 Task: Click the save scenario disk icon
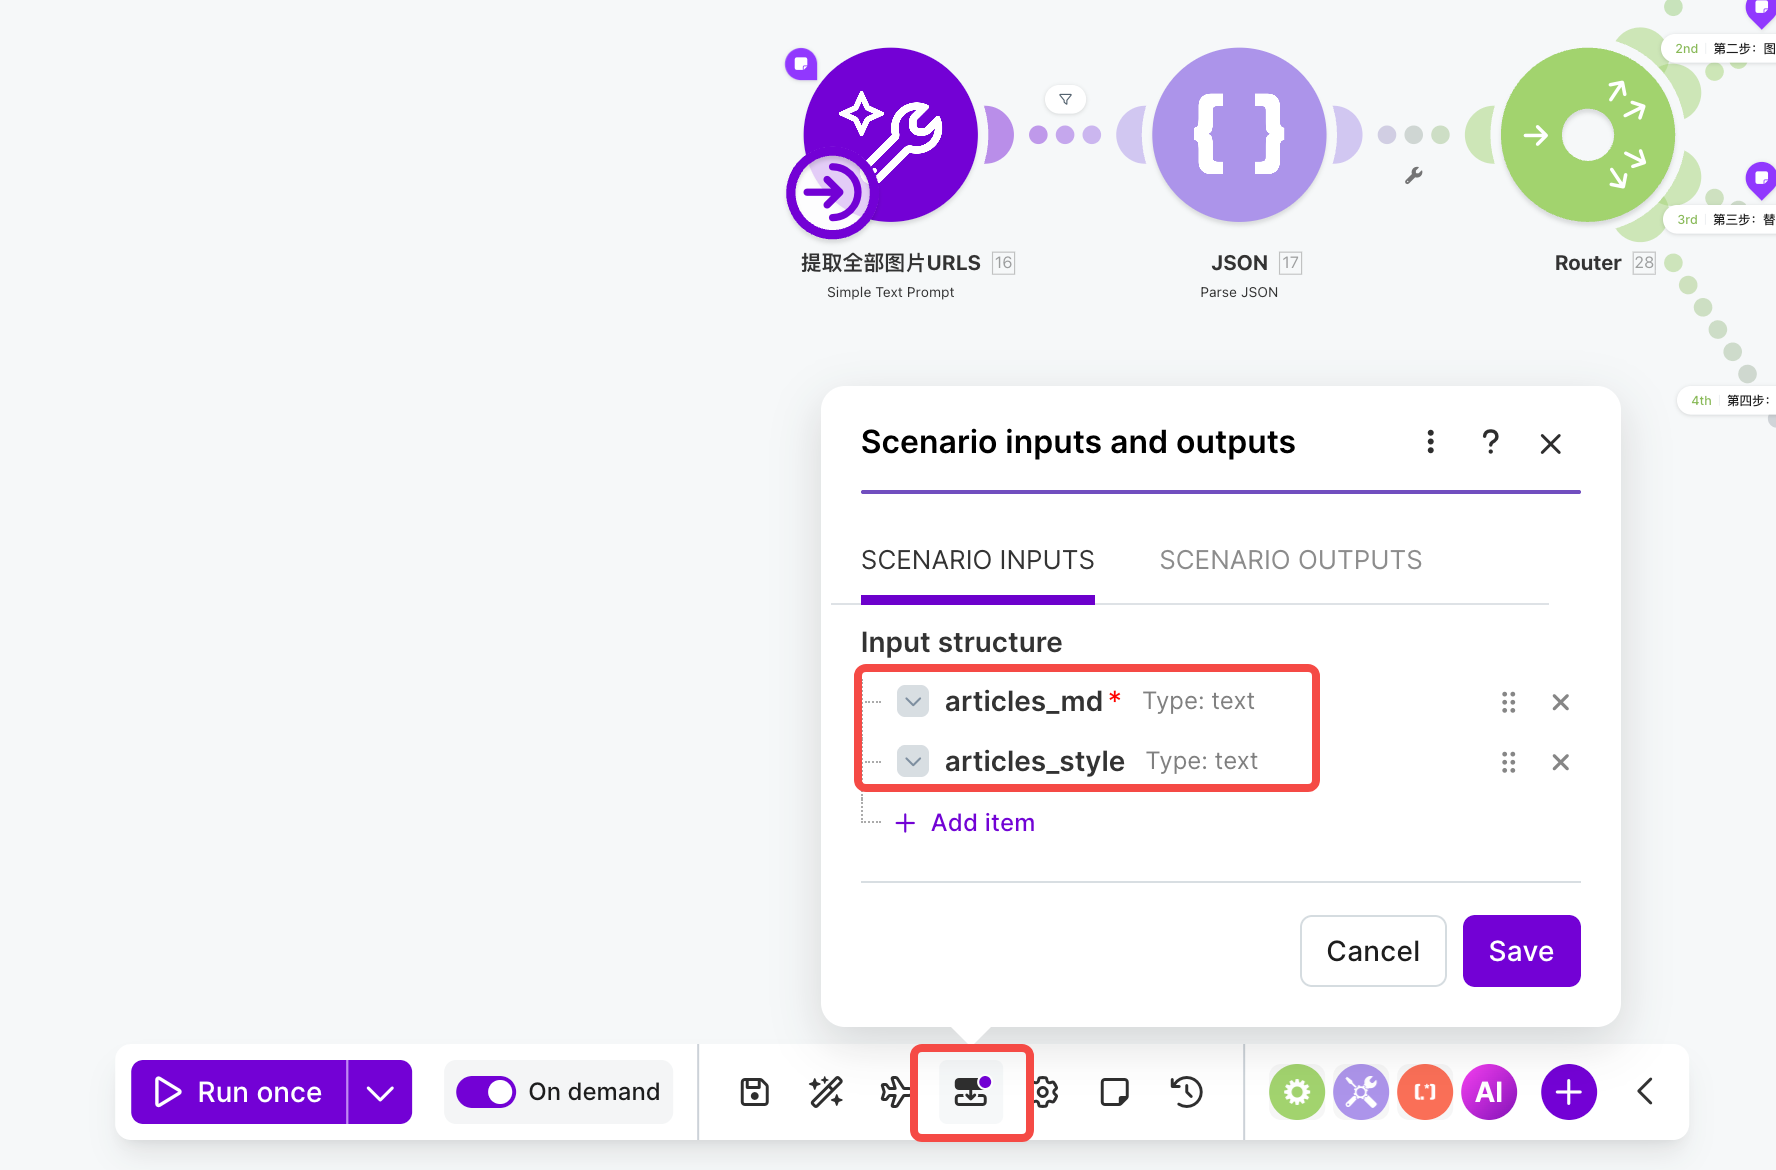point(755,1092)
